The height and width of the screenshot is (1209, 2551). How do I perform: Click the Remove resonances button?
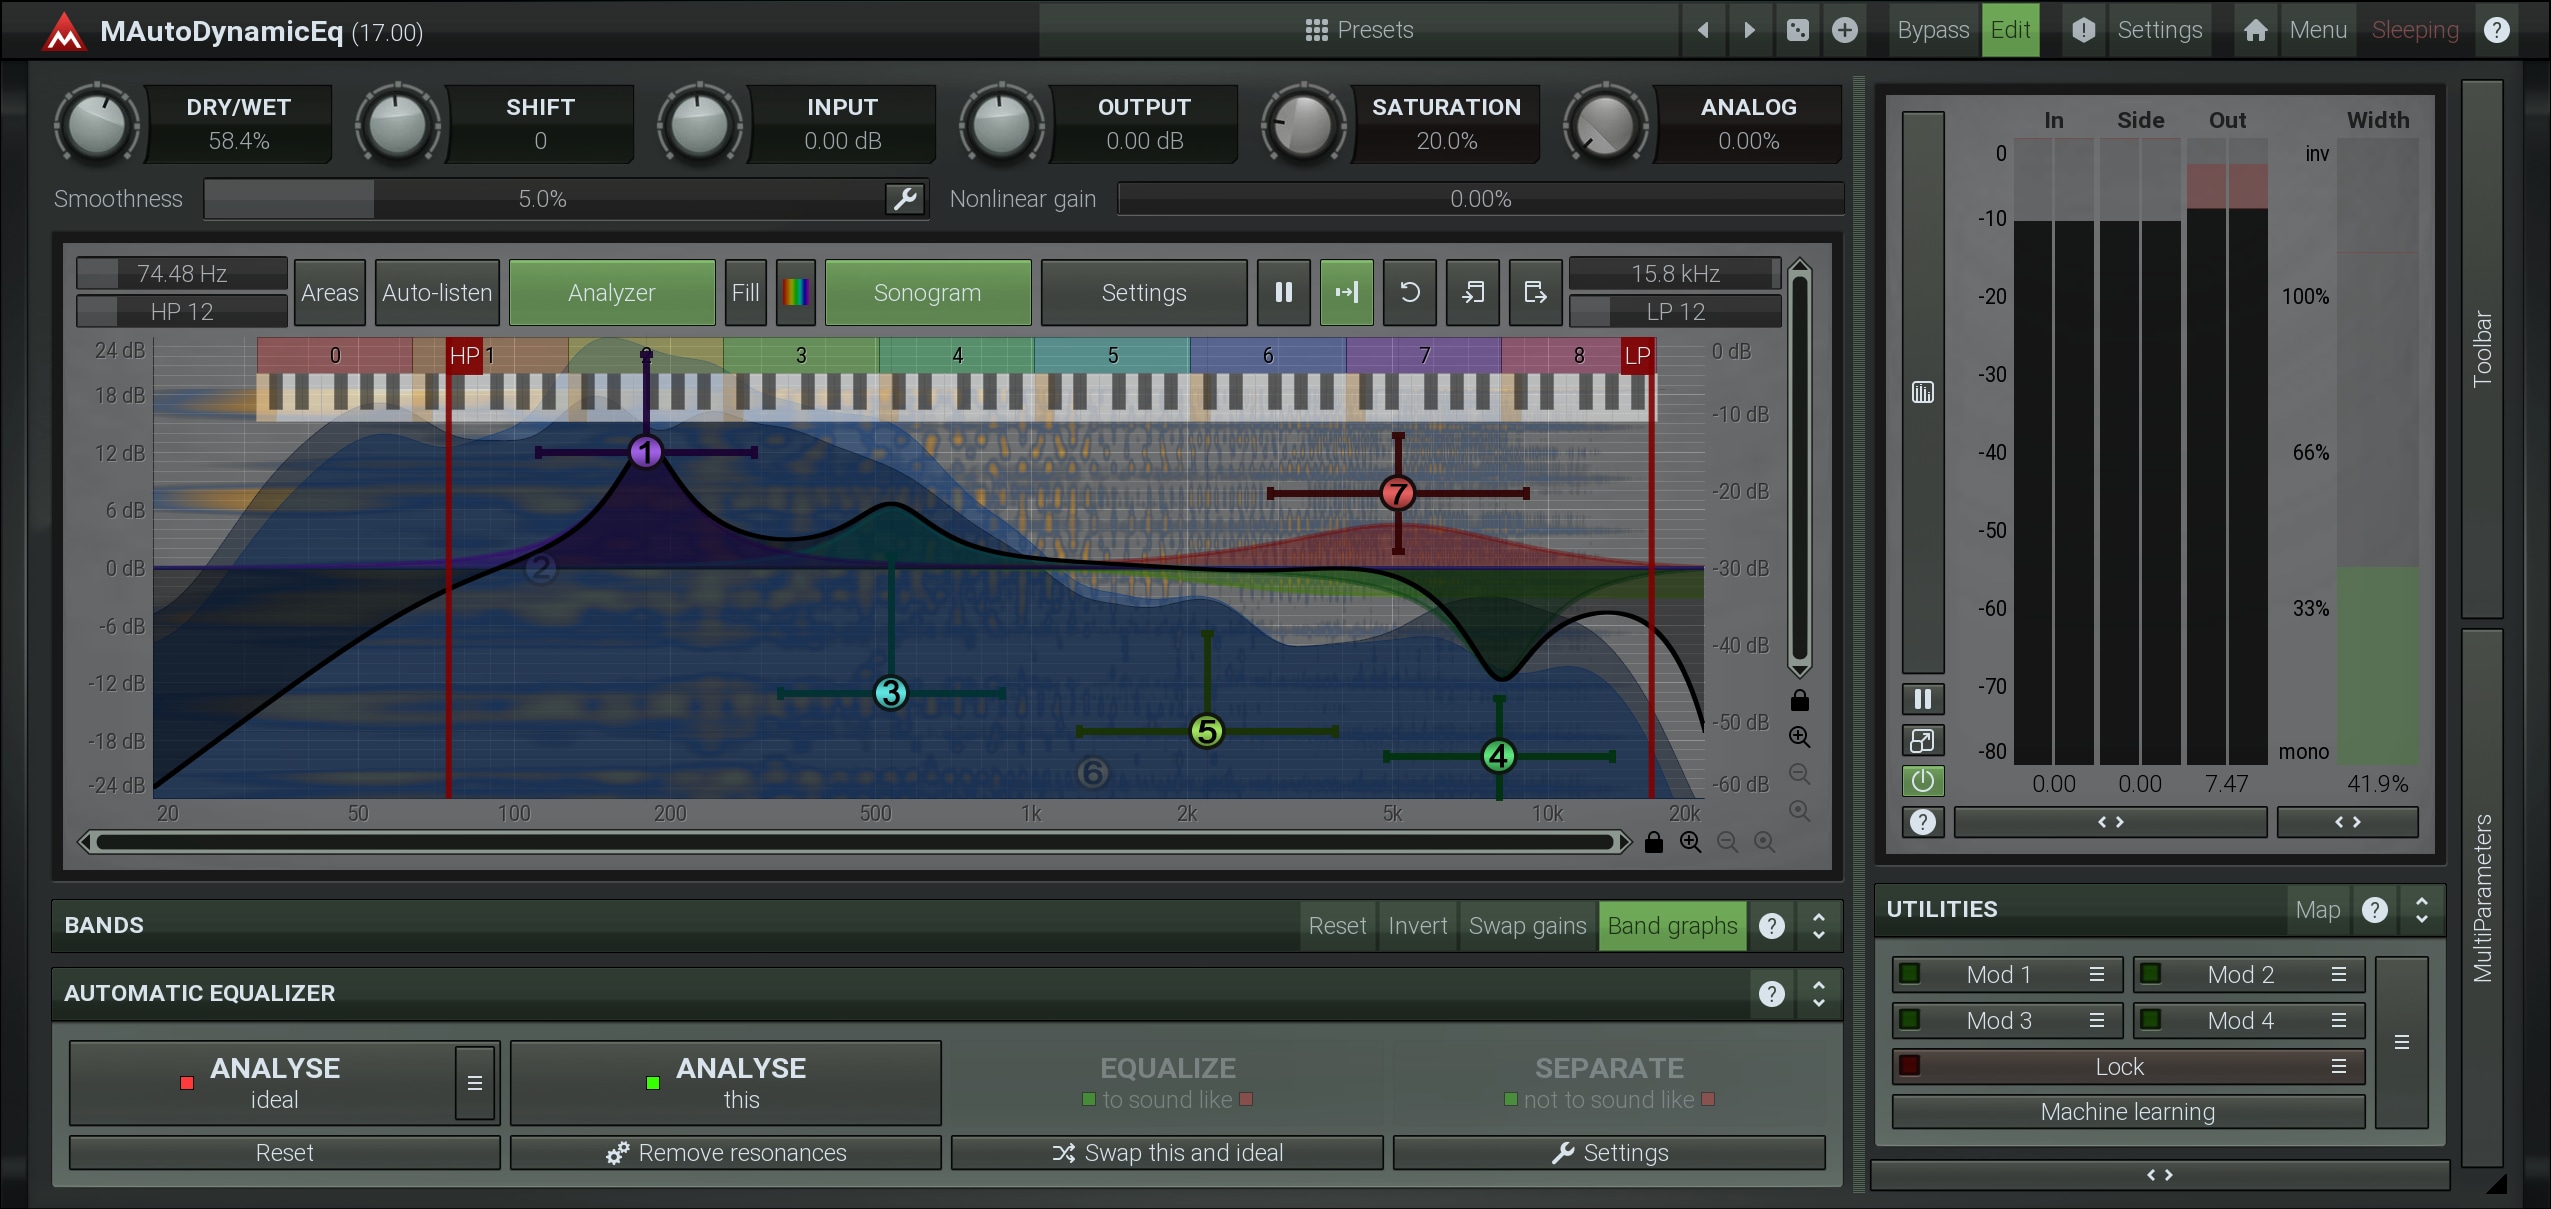725,1153
